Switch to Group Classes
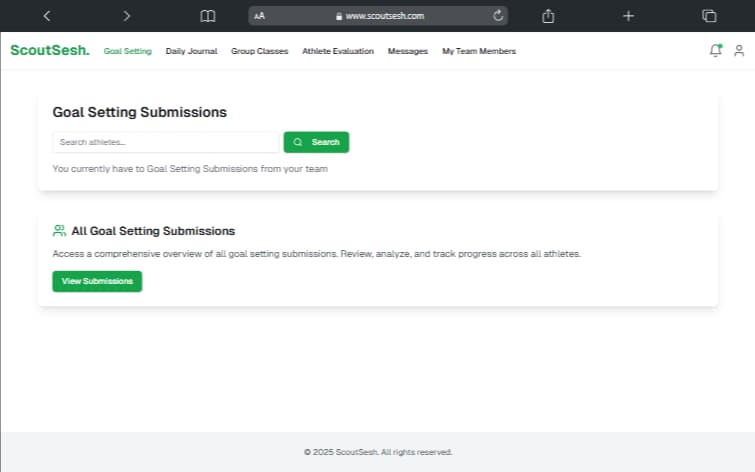 [259, 51]
